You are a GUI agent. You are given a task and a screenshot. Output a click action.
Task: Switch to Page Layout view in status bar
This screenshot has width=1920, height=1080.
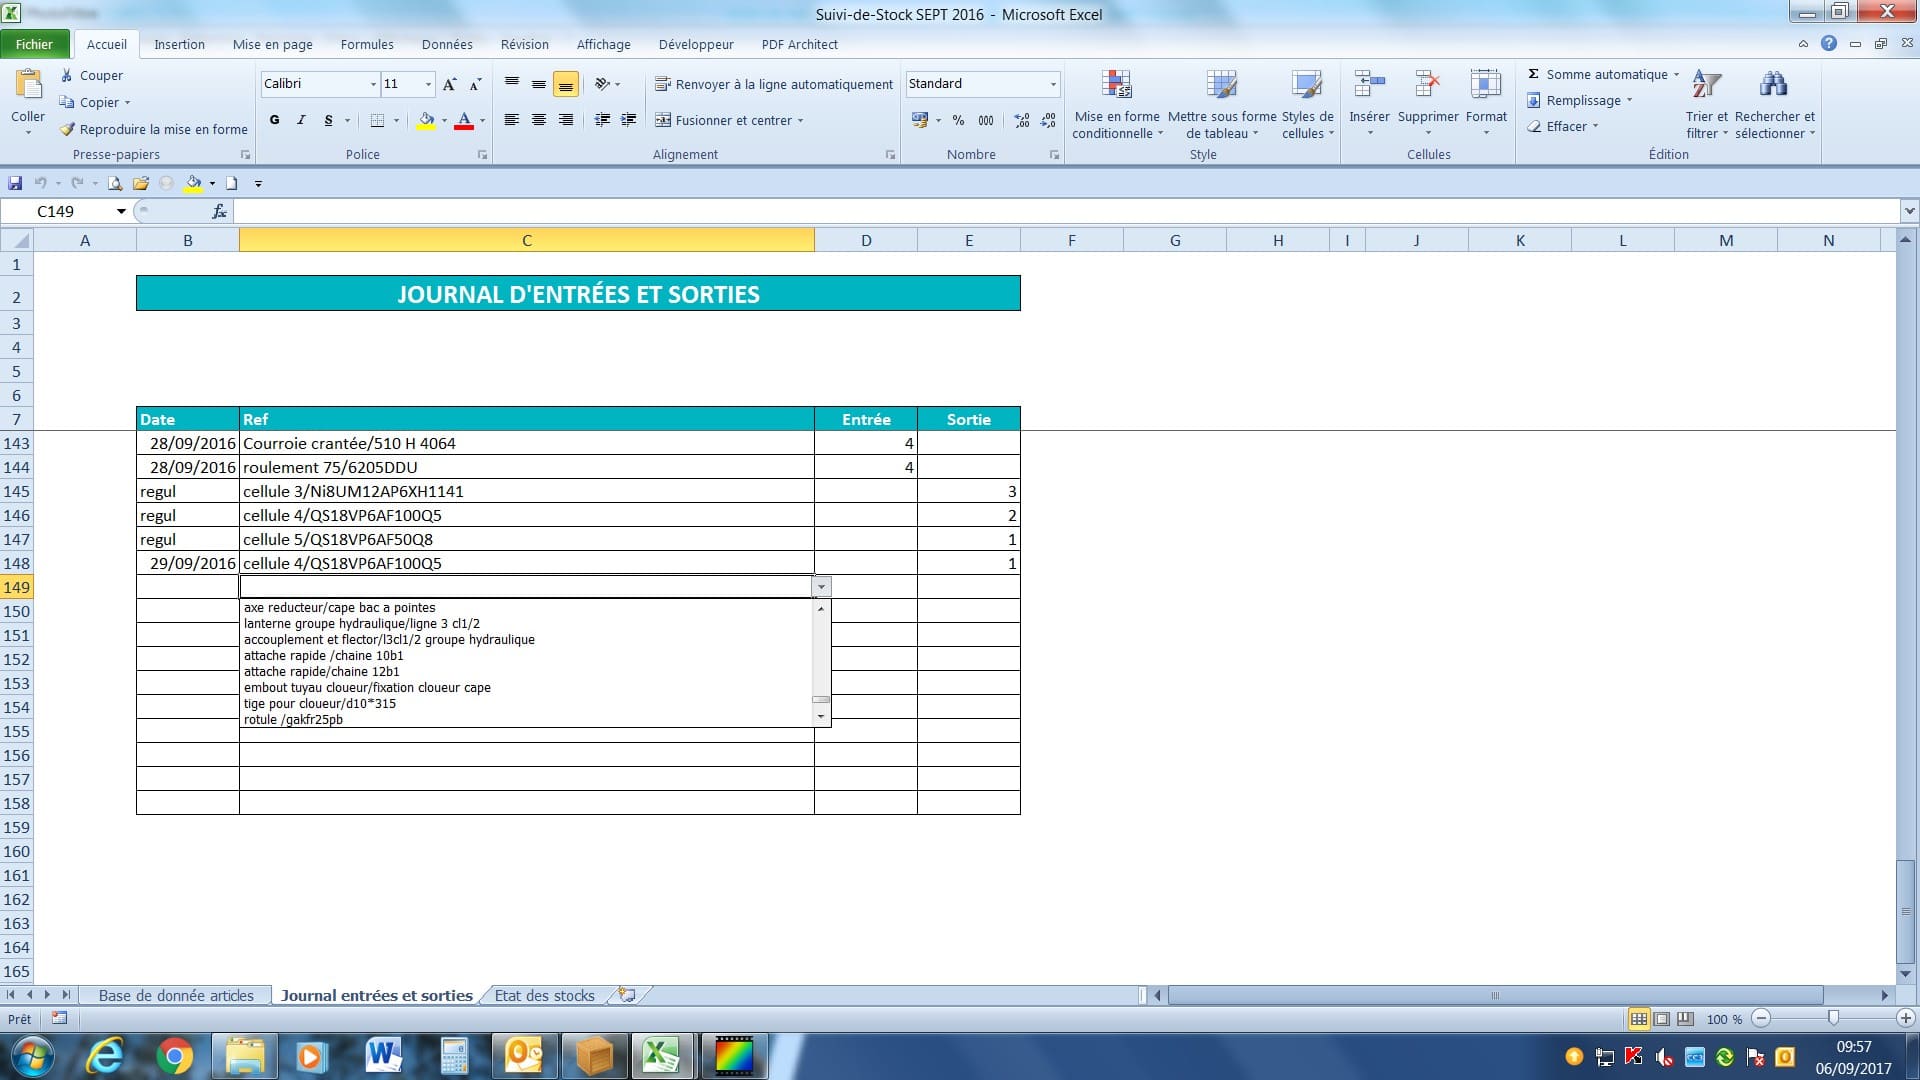[1661, 1019]
